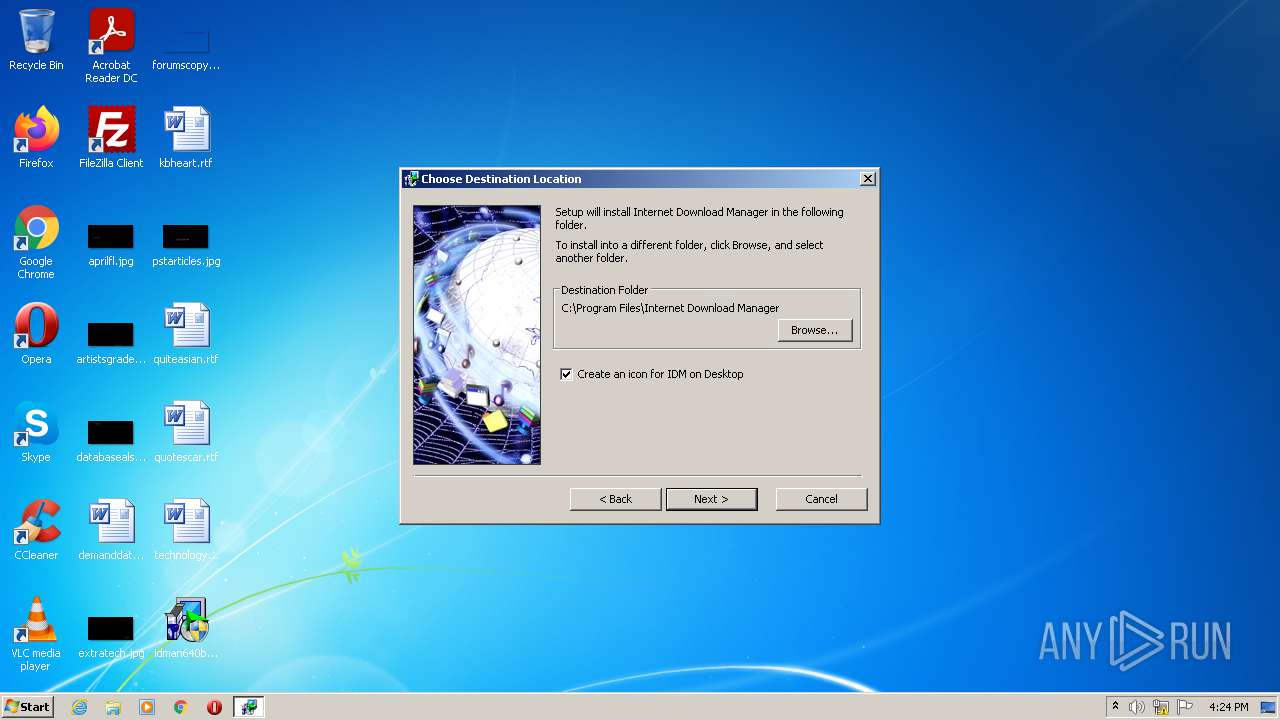Open Windows Explorer folder on taskbar
The height and width of the screenshot is (720, 1280).
(x=113, y=707)
